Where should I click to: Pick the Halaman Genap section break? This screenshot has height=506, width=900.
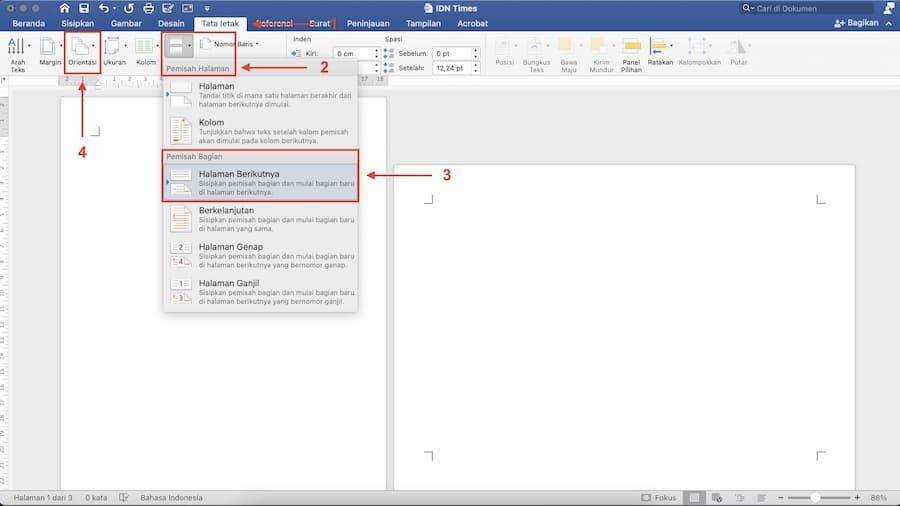tap(260, 255)
